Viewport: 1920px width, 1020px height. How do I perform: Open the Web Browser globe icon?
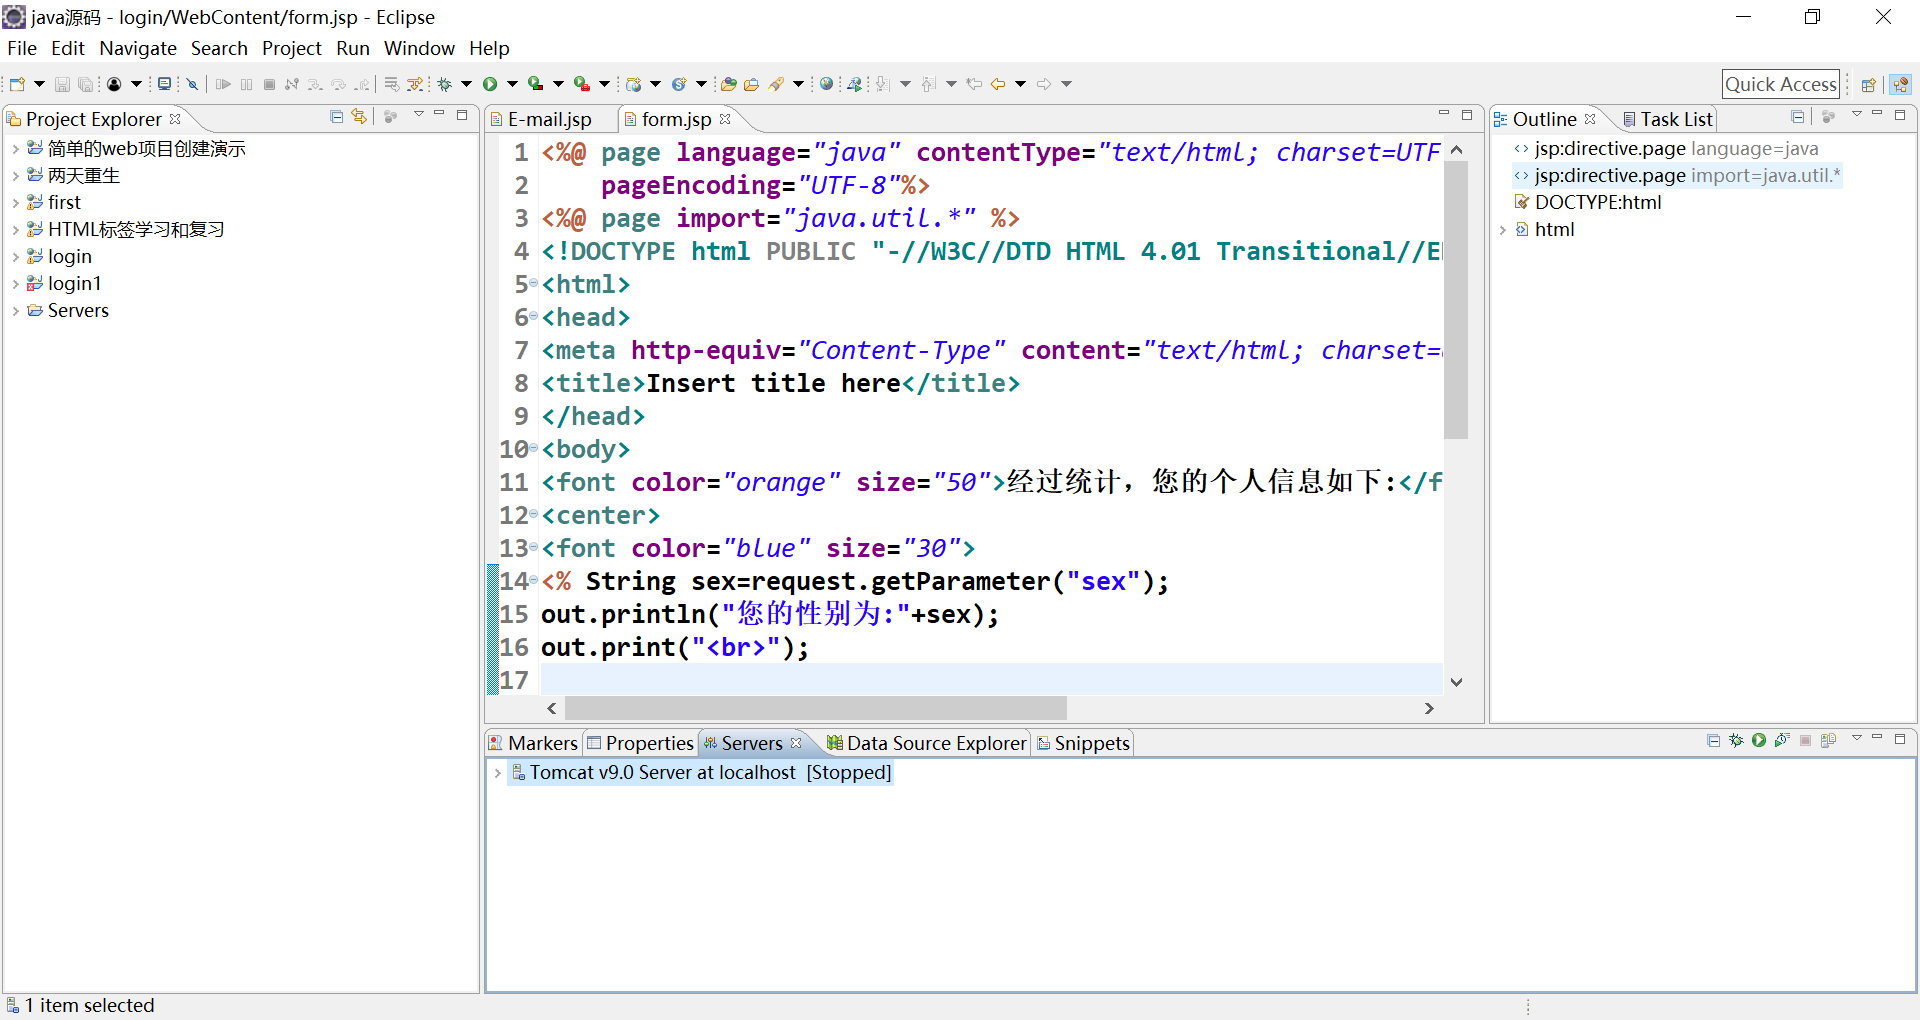(826, 84)
